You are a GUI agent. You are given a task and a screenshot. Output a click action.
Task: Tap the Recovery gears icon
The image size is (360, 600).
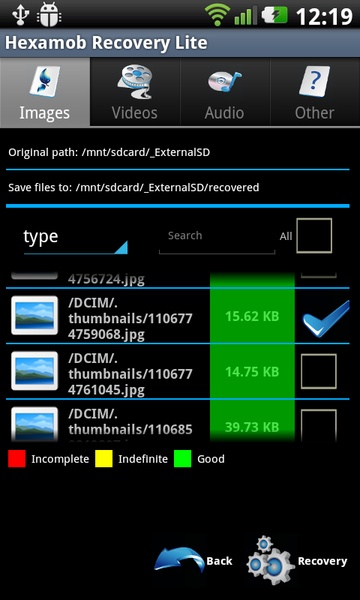click(x=270, y=560)
